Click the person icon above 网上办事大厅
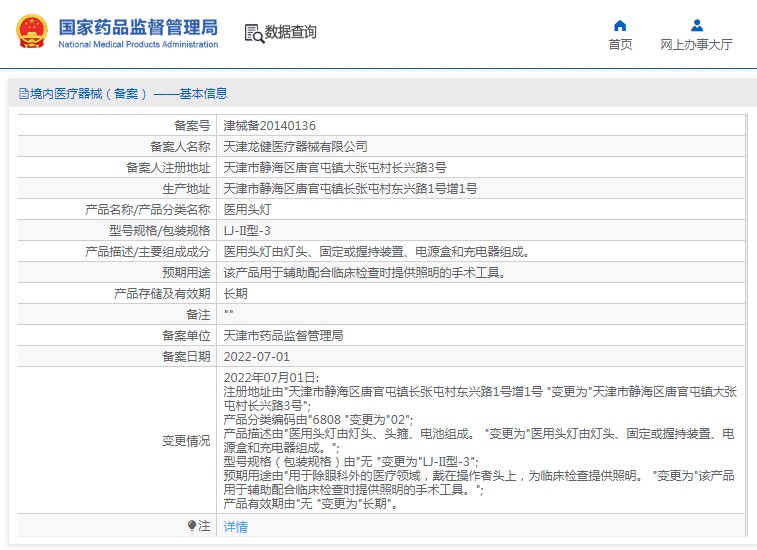 [x=696, y=25]
